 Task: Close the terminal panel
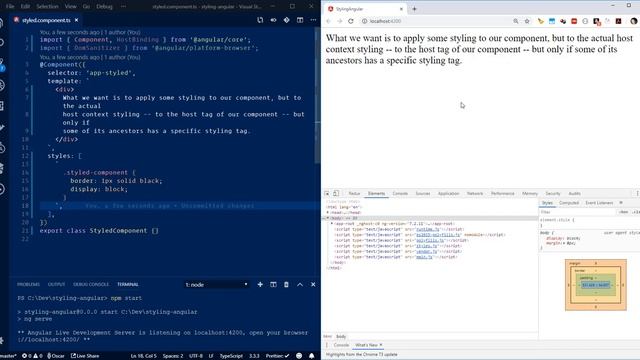point(313,284)
